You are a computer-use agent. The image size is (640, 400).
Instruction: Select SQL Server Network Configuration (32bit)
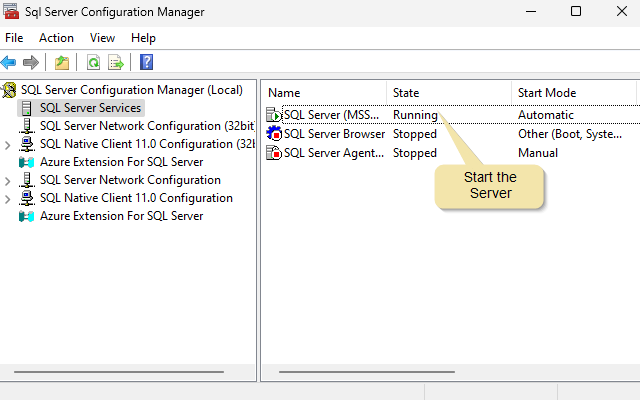[147, 126]
